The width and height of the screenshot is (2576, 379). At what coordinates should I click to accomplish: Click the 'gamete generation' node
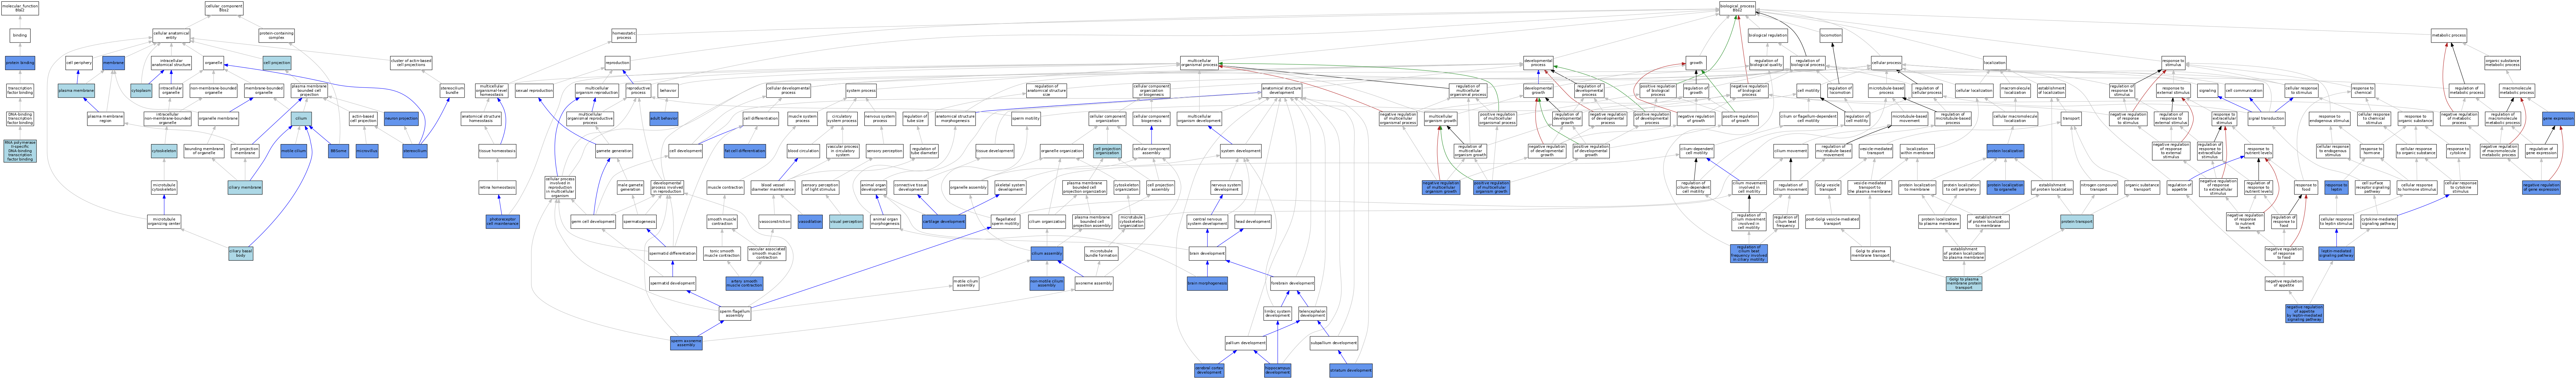point(614,151)
